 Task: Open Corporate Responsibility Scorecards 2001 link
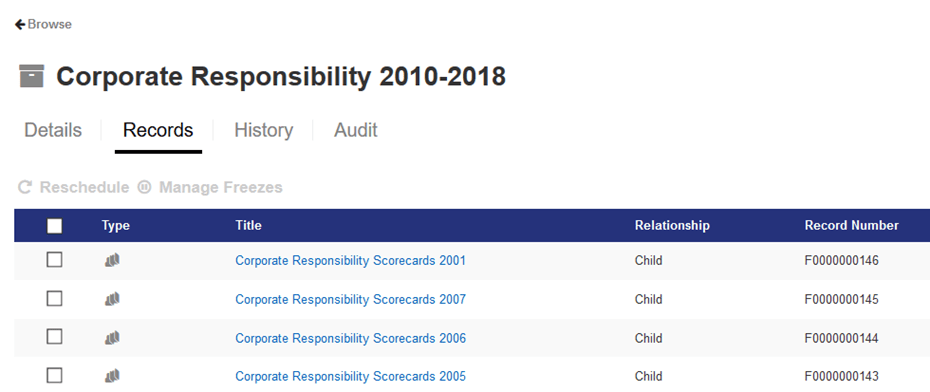coord(351,260)
